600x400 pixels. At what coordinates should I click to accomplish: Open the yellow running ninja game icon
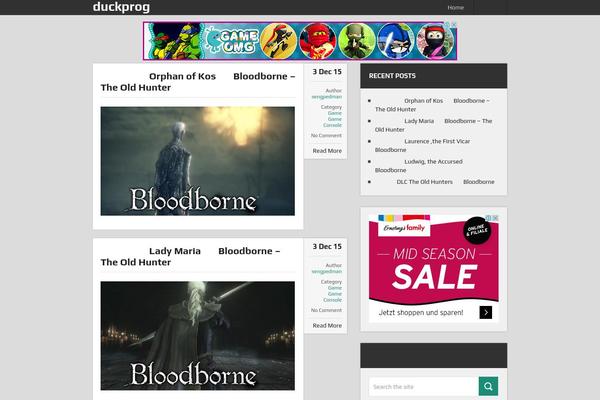click(x=278, y=41)
